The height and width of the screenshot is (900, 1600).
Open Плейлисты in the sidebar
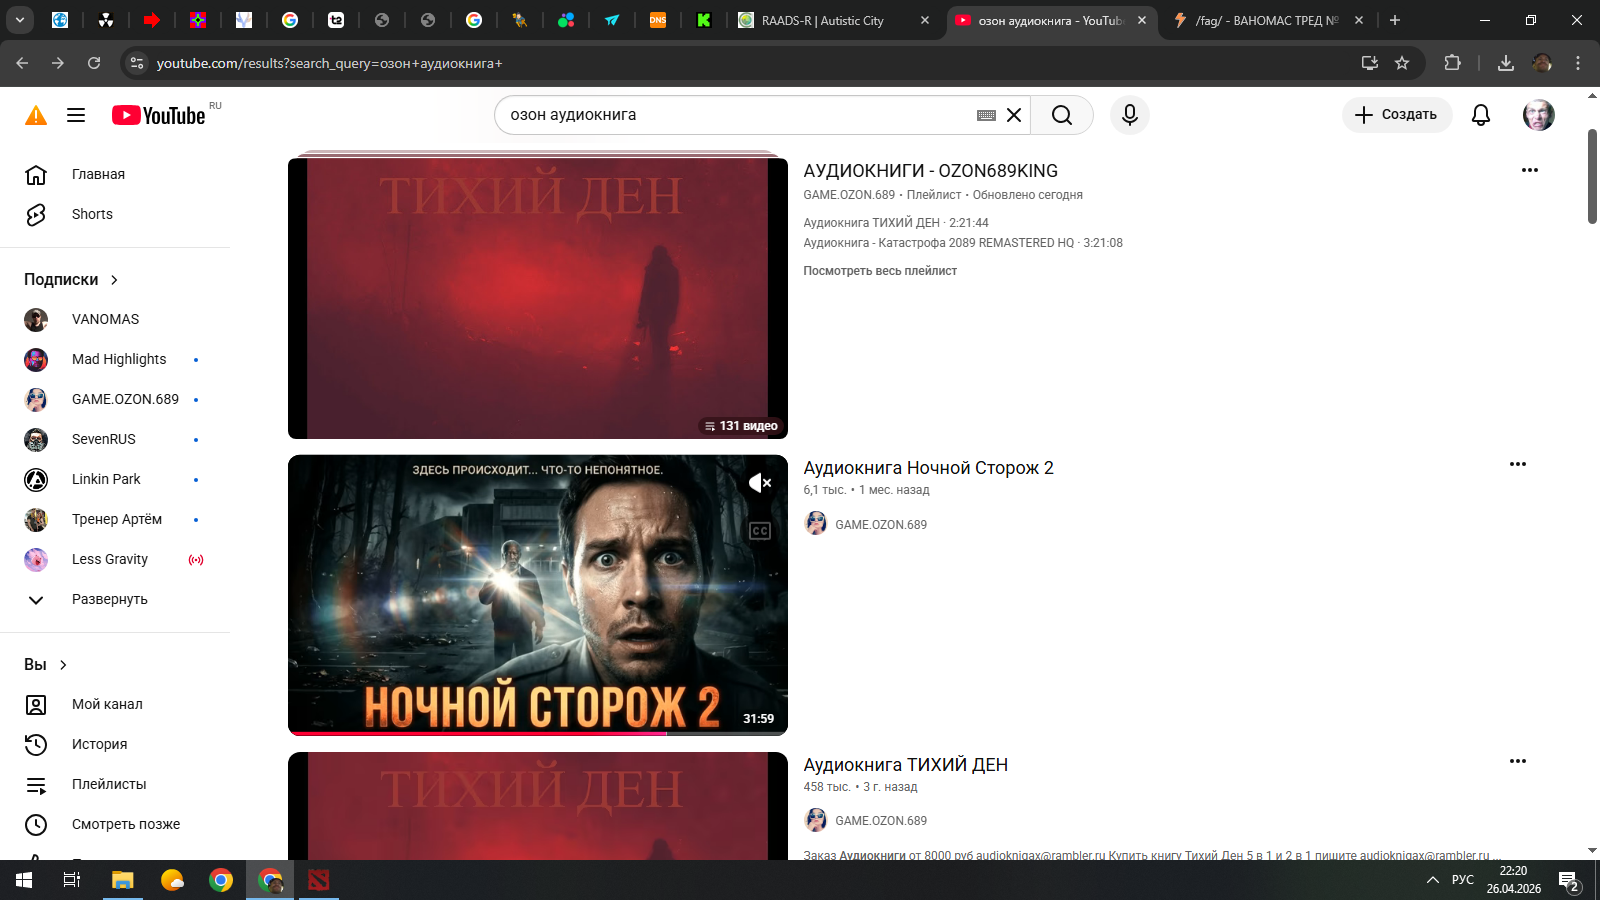pyautogui.click(x=109, y=785)
